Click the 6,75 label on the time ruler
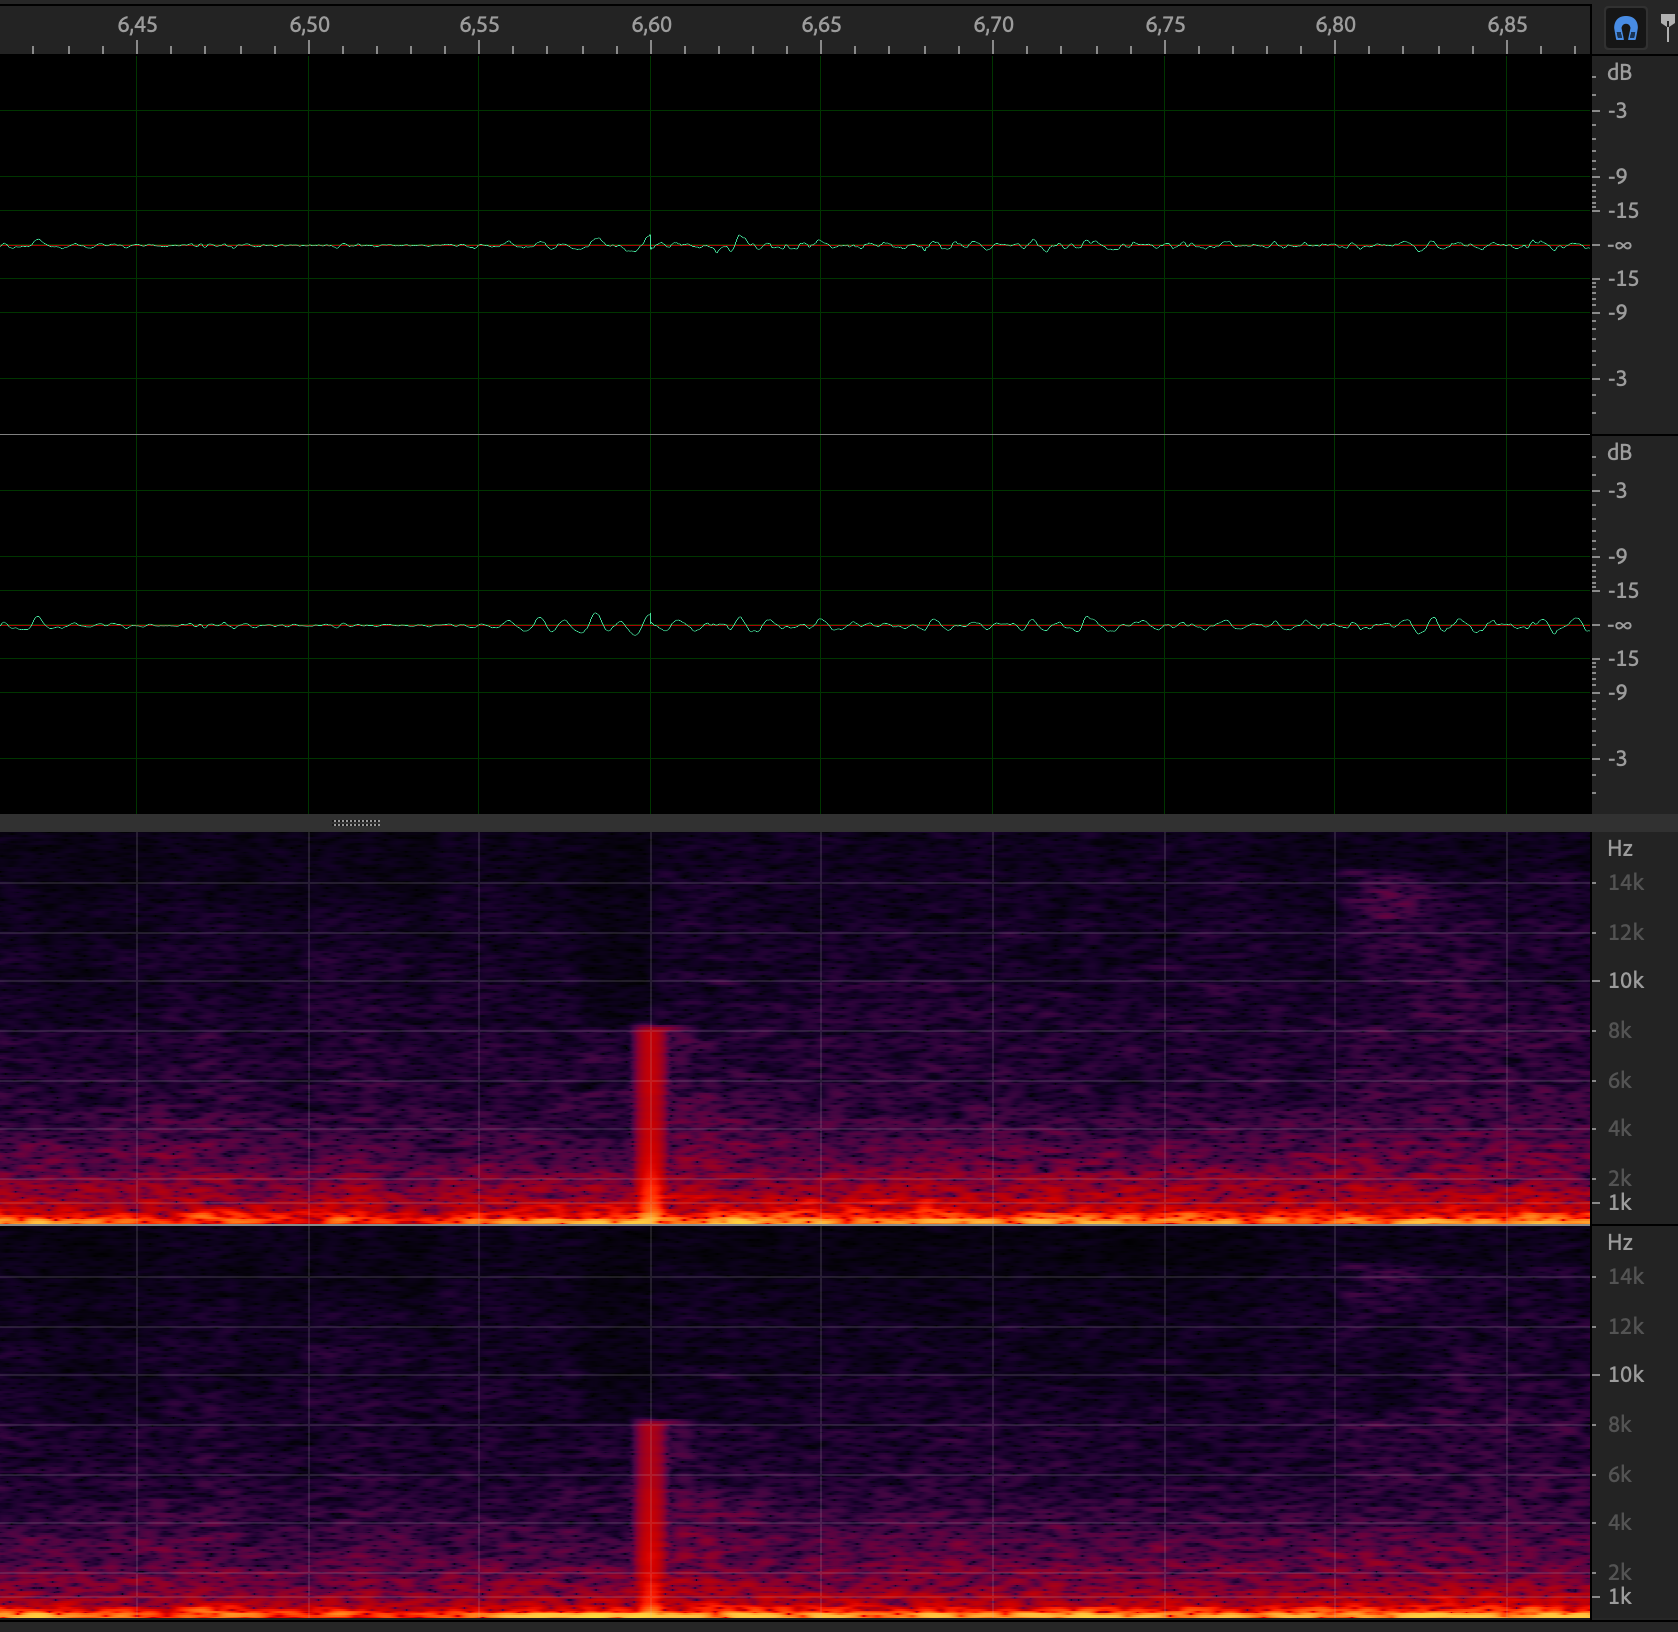The image size is (1678, 1632). click(1165, 25)
